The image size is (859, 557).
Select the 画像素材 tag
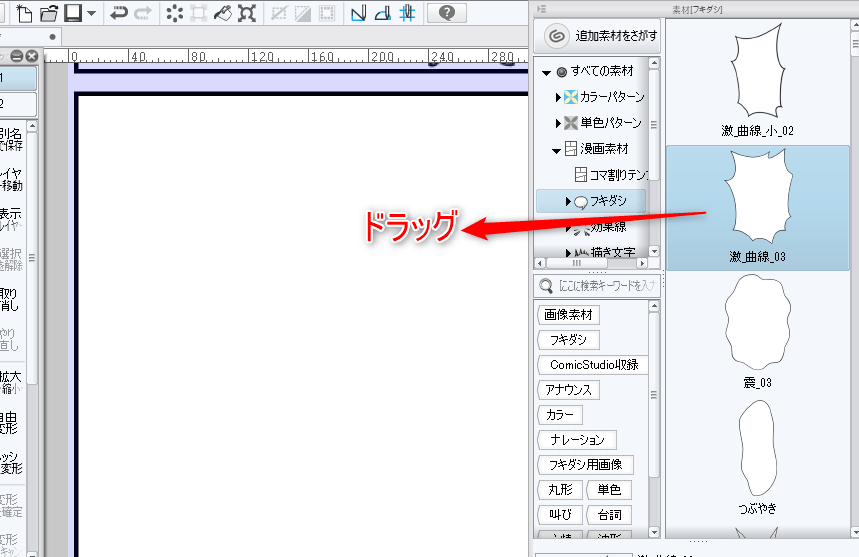click(568, 315)
